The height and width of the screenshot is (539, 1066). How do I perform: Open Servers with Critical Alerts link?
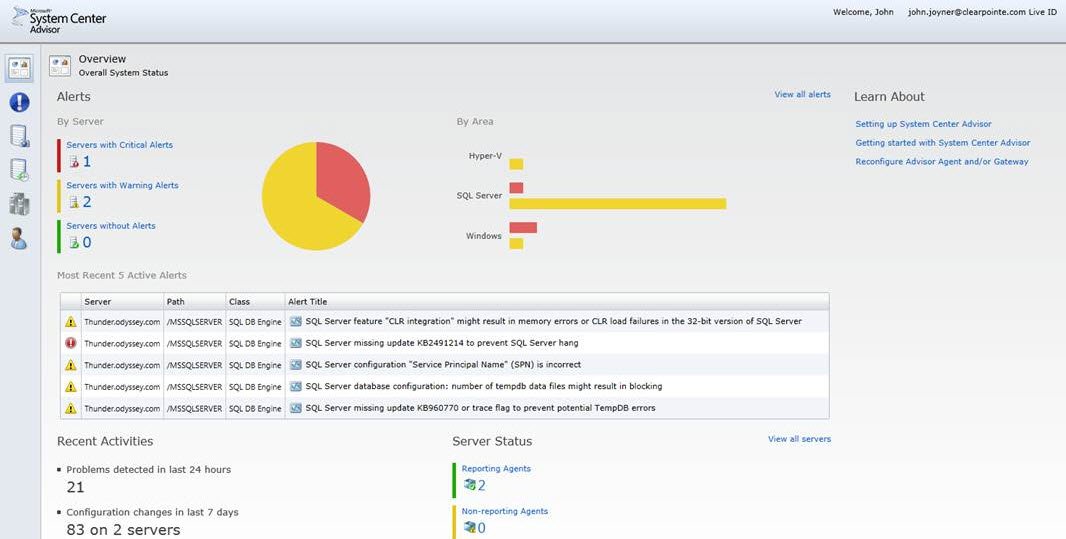point(120,145)
